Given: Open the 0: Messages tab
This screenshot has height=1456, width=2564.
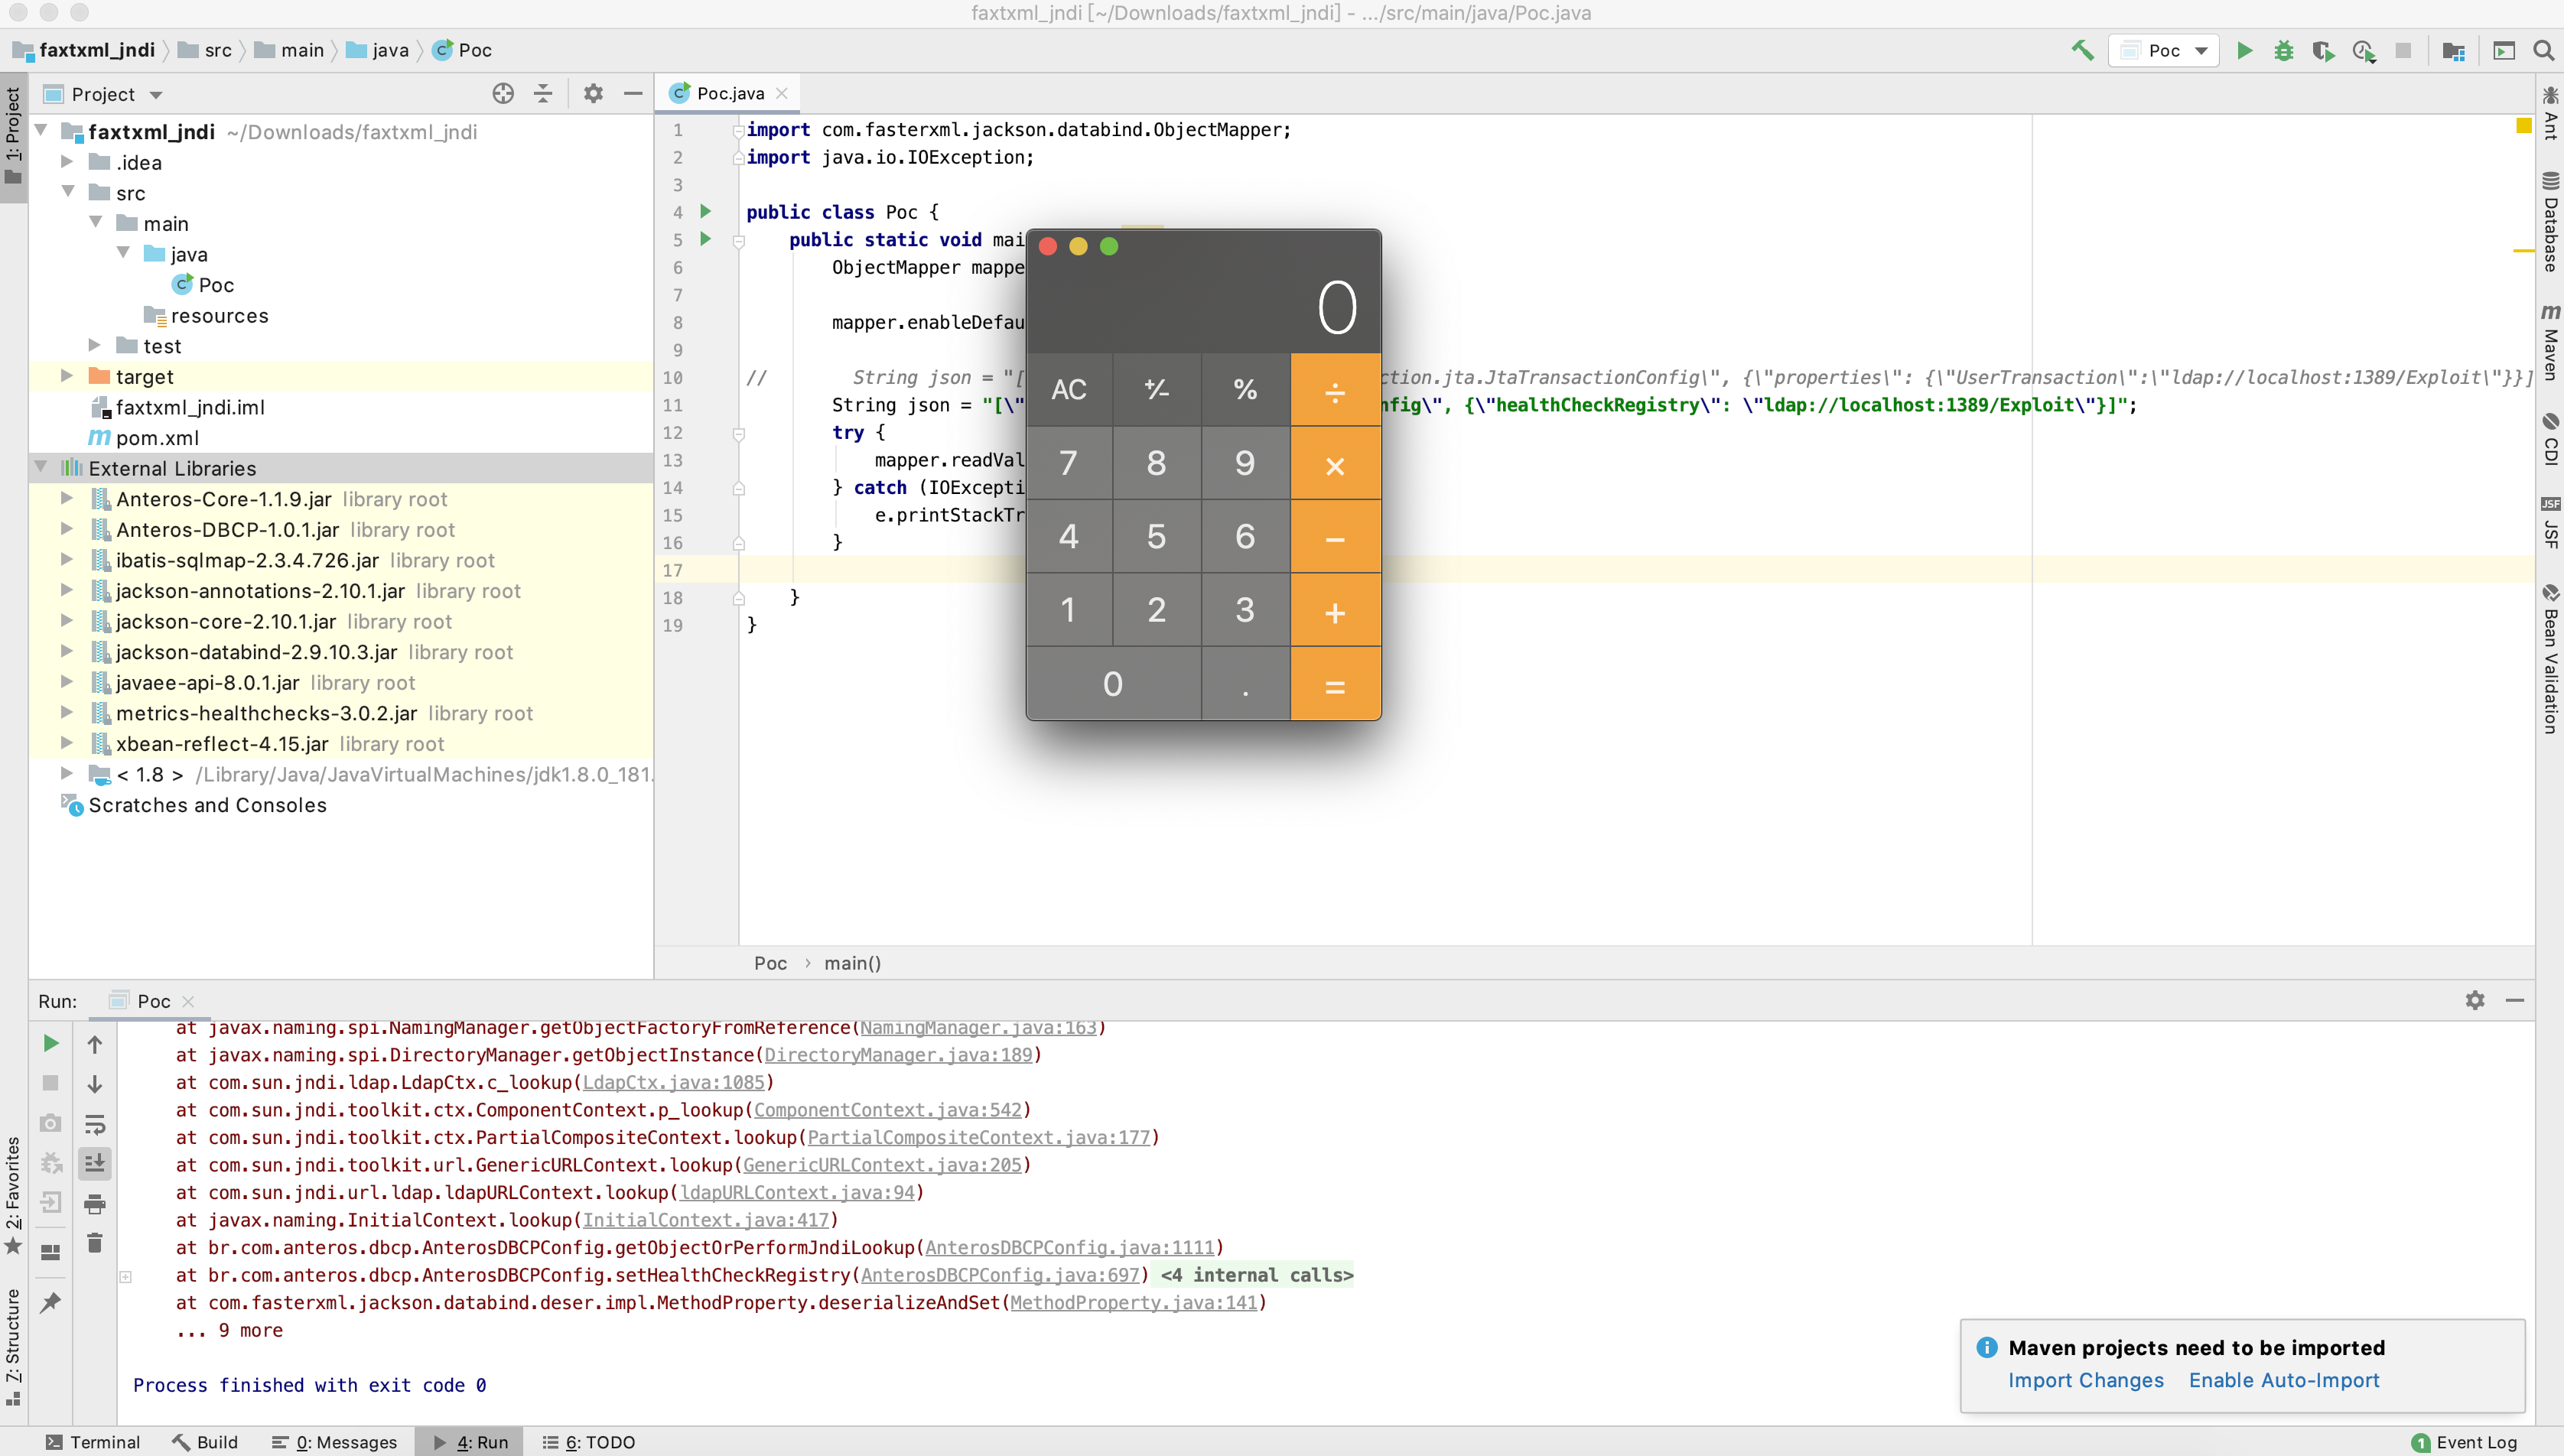Looking at the screenshot, I should pos(335,1442).
